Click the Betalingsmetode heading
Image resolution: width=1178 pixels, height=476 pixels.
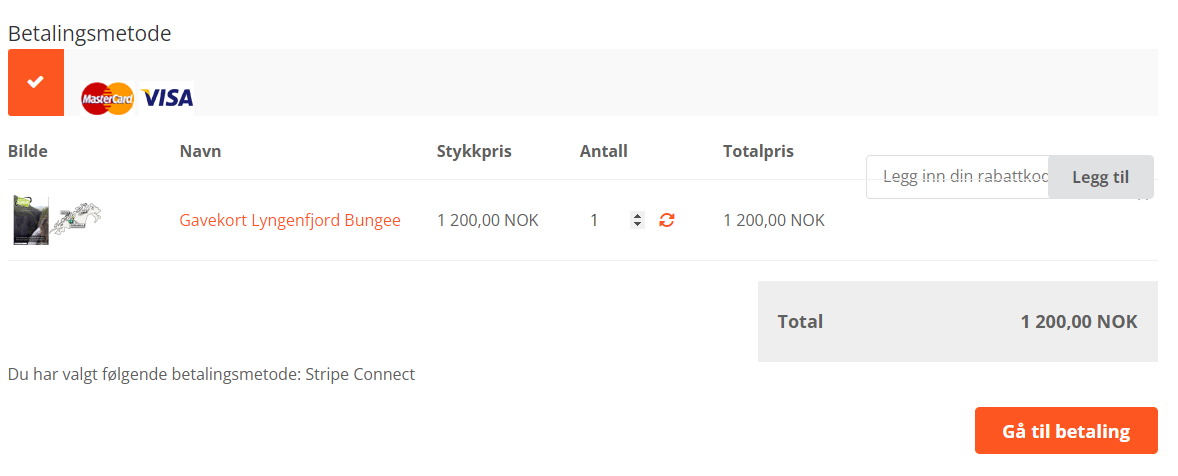[90, 33]
